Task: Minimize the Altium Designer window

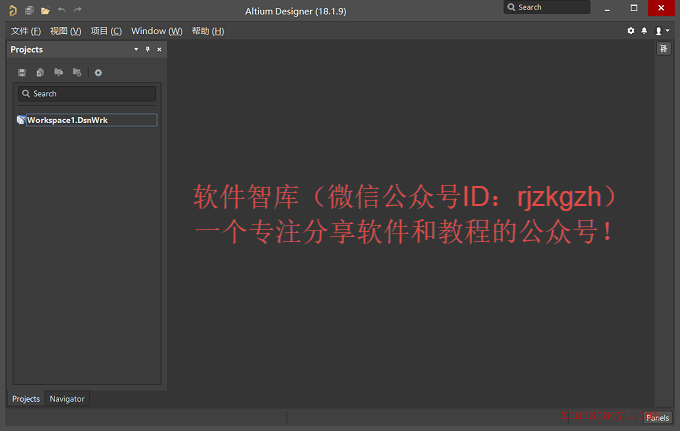Action: pyautogui.click(x=607, y=8)
